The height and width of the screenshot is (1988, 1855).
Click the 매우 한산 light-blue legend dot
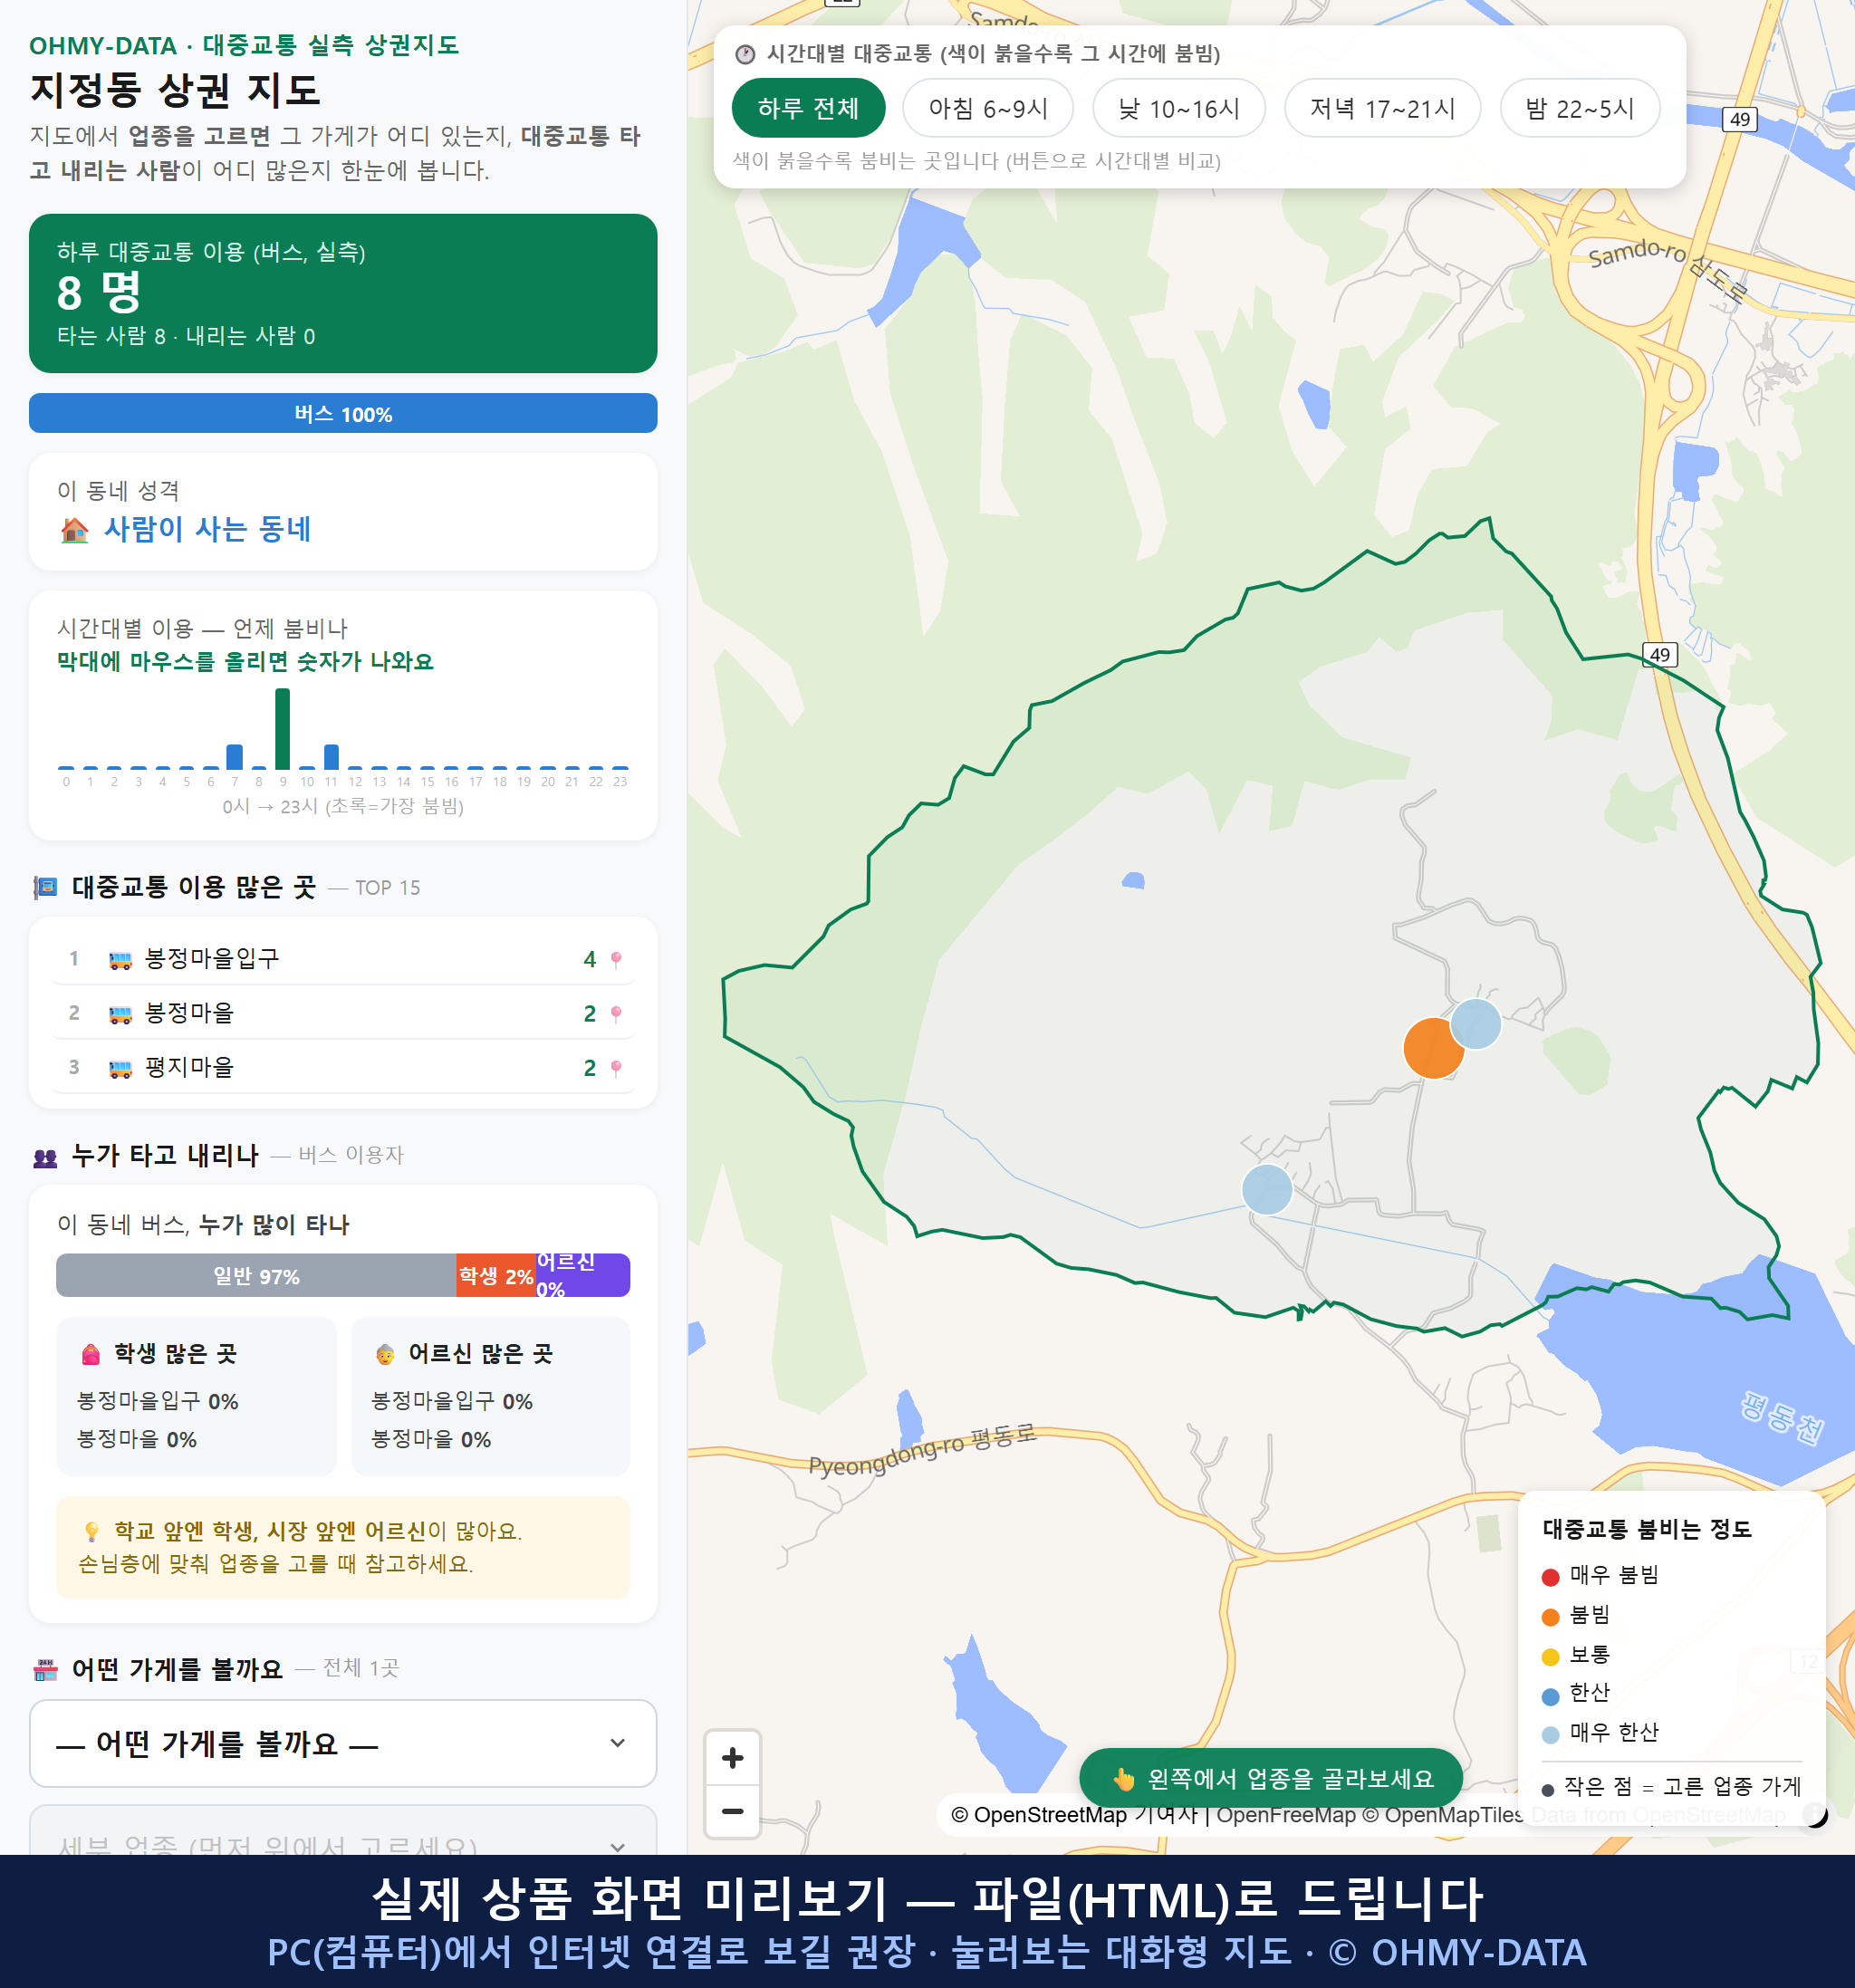pyautogui.click(x=1550, y=1735)
